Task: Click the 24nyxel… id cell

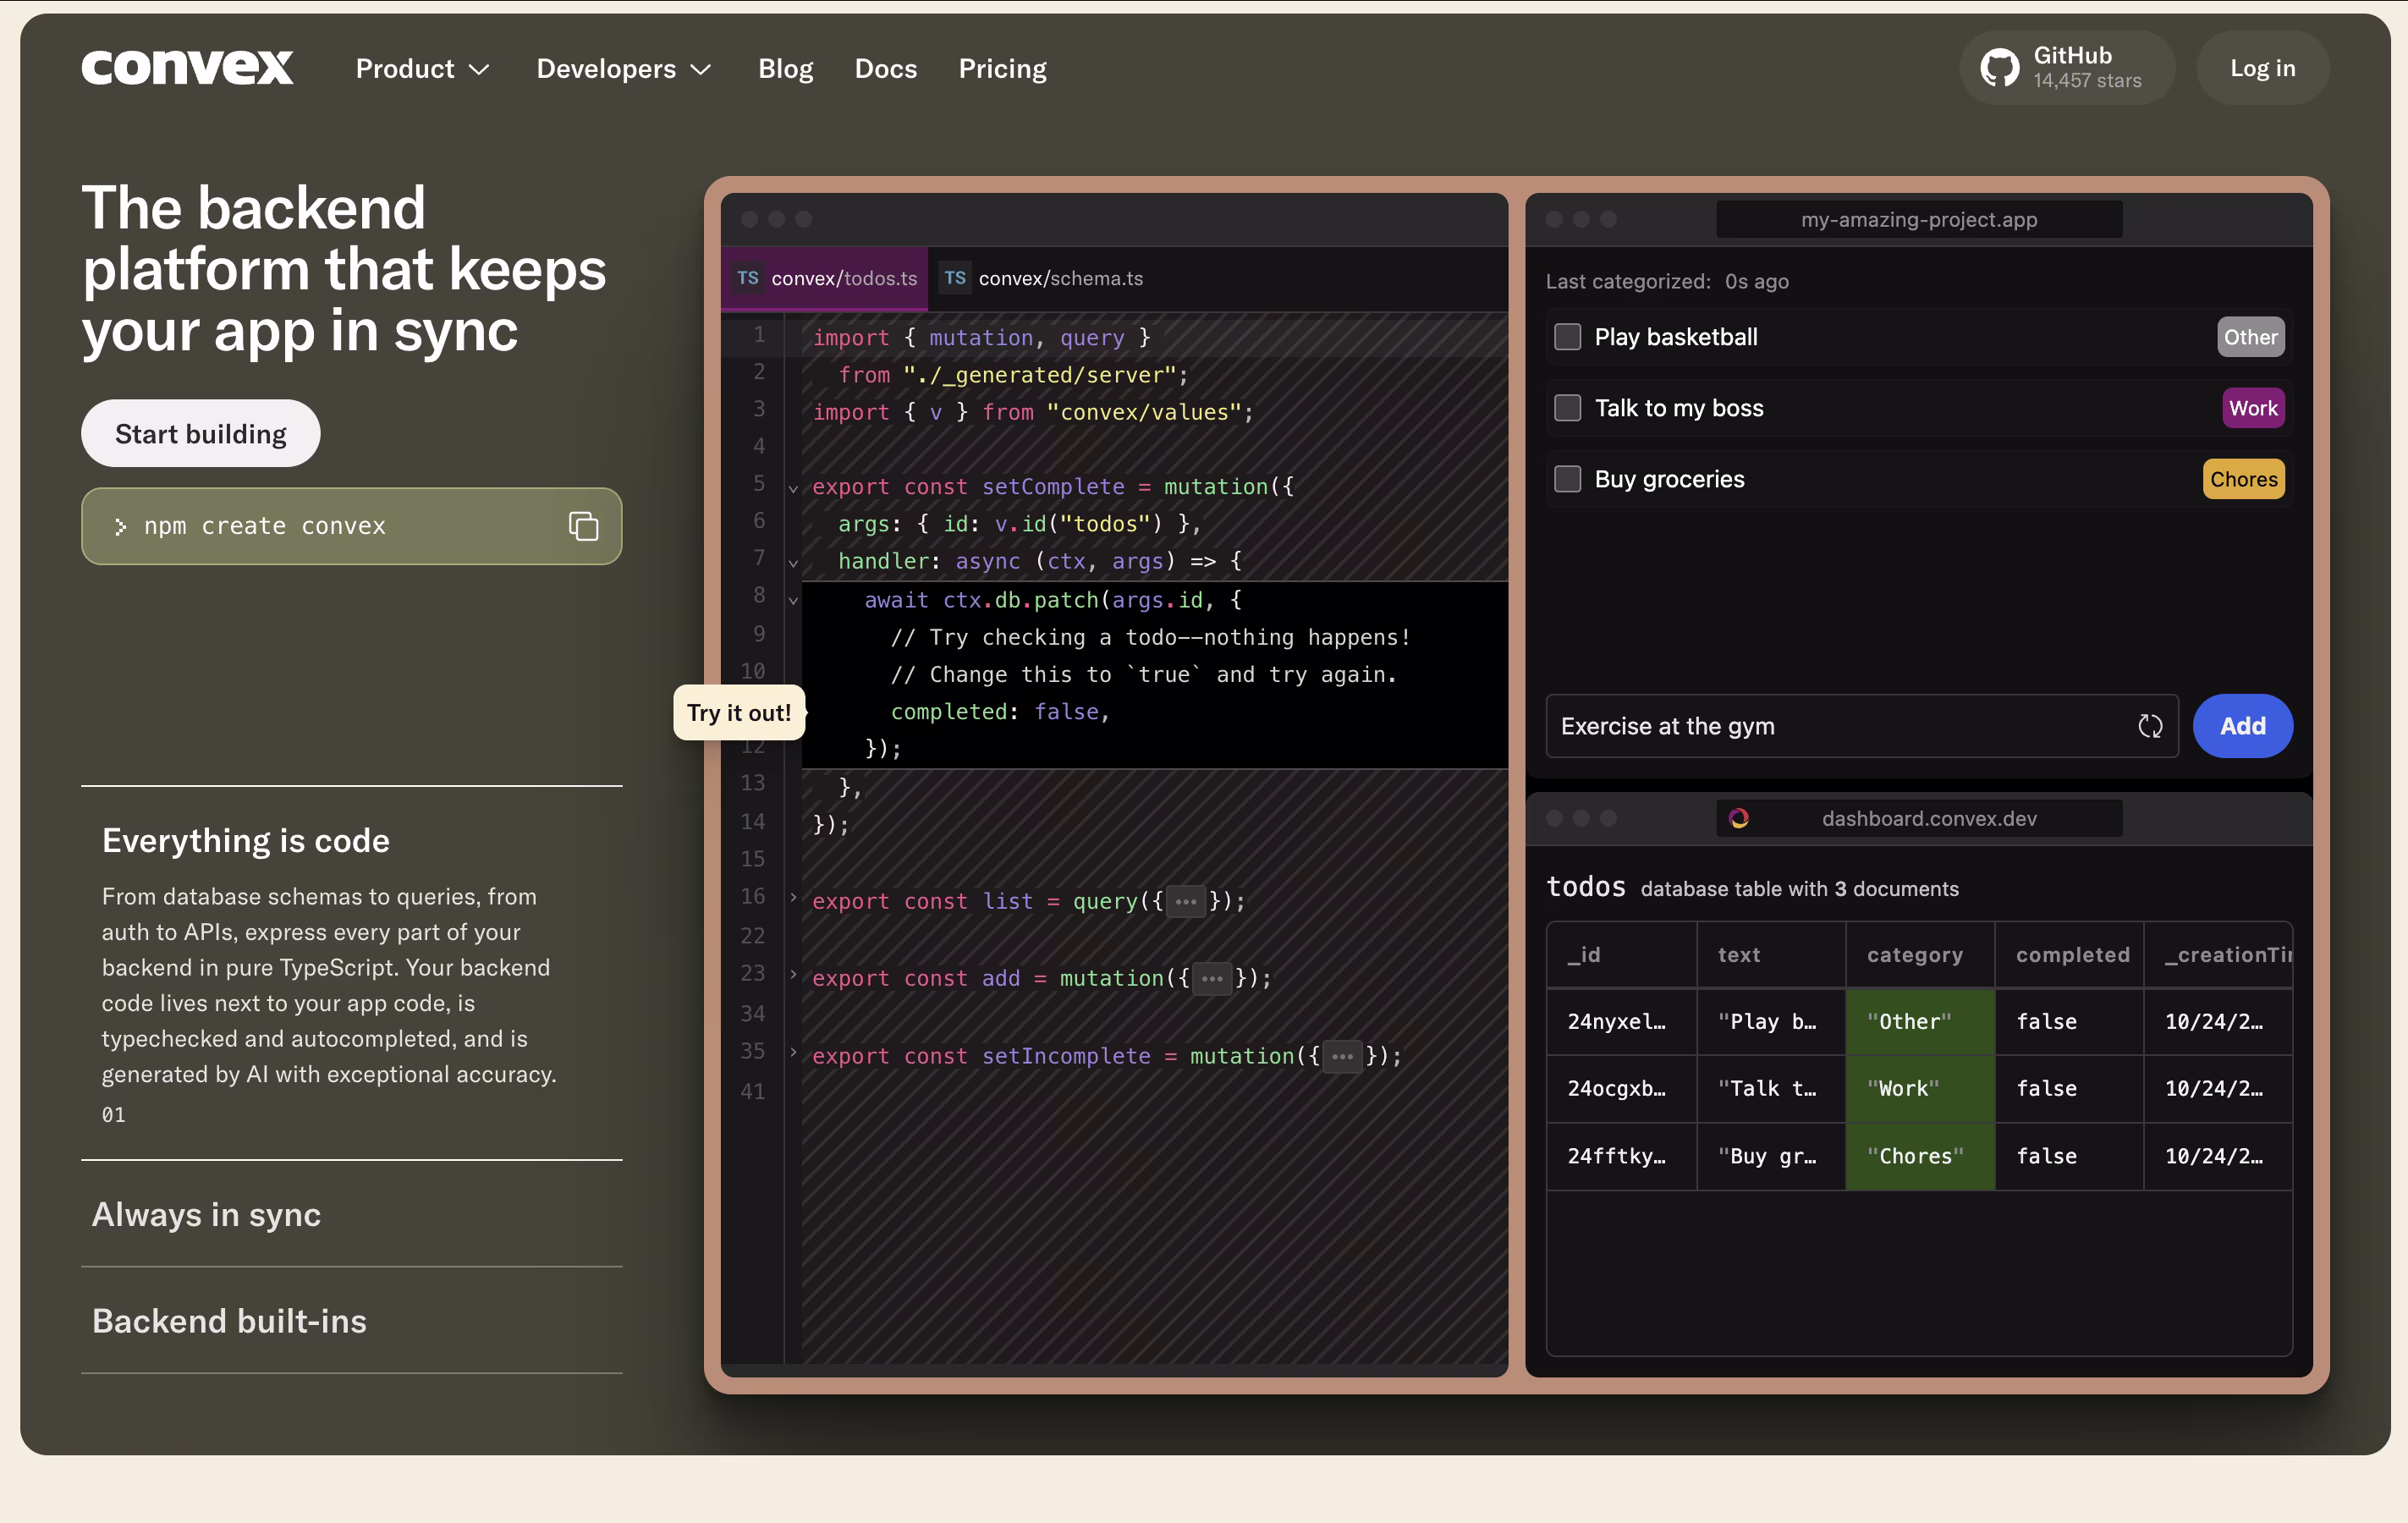Action: tap(1621, 1021)
